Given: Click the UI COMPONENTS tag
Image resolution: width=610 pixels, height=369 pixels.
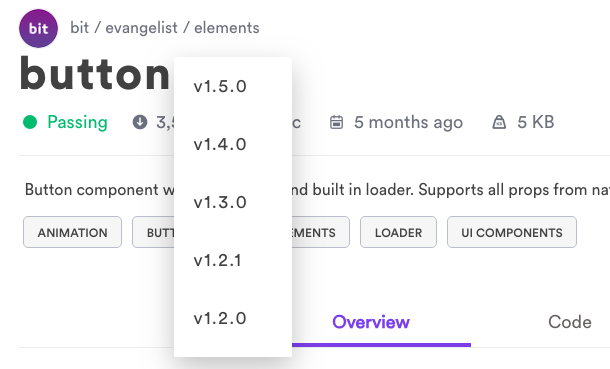Looking at the screenshot, I should [x=512, y=232].
